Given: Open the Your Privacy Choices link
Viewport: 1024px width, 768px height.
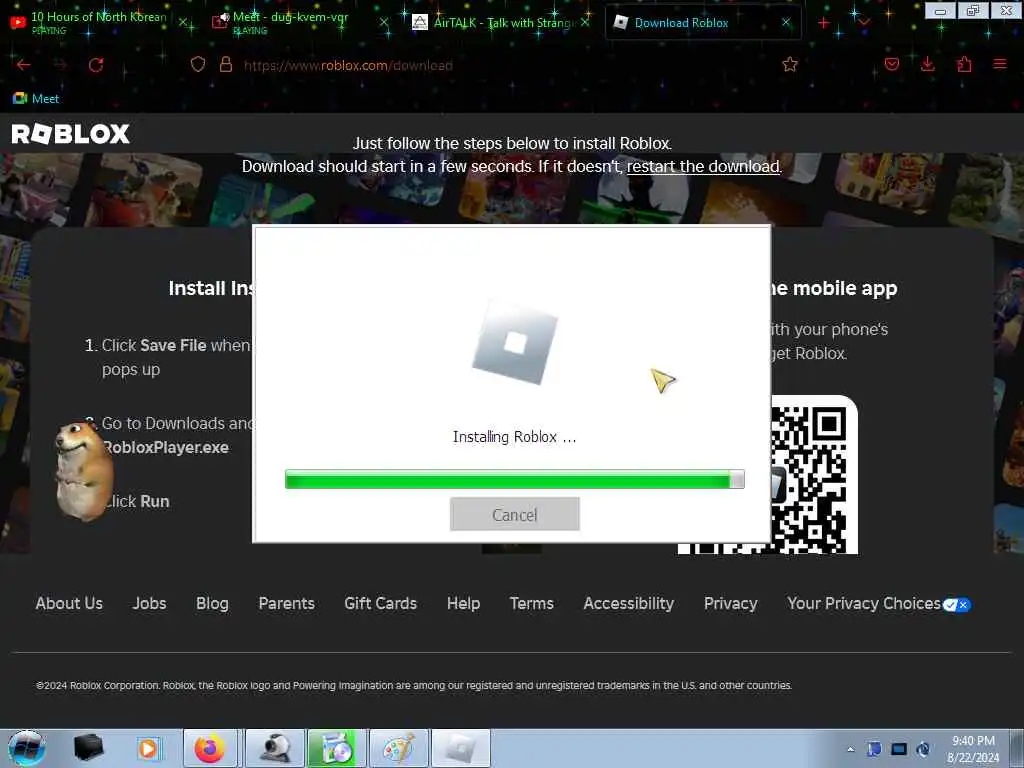Looking at the screenshot, I should point(864,603).
